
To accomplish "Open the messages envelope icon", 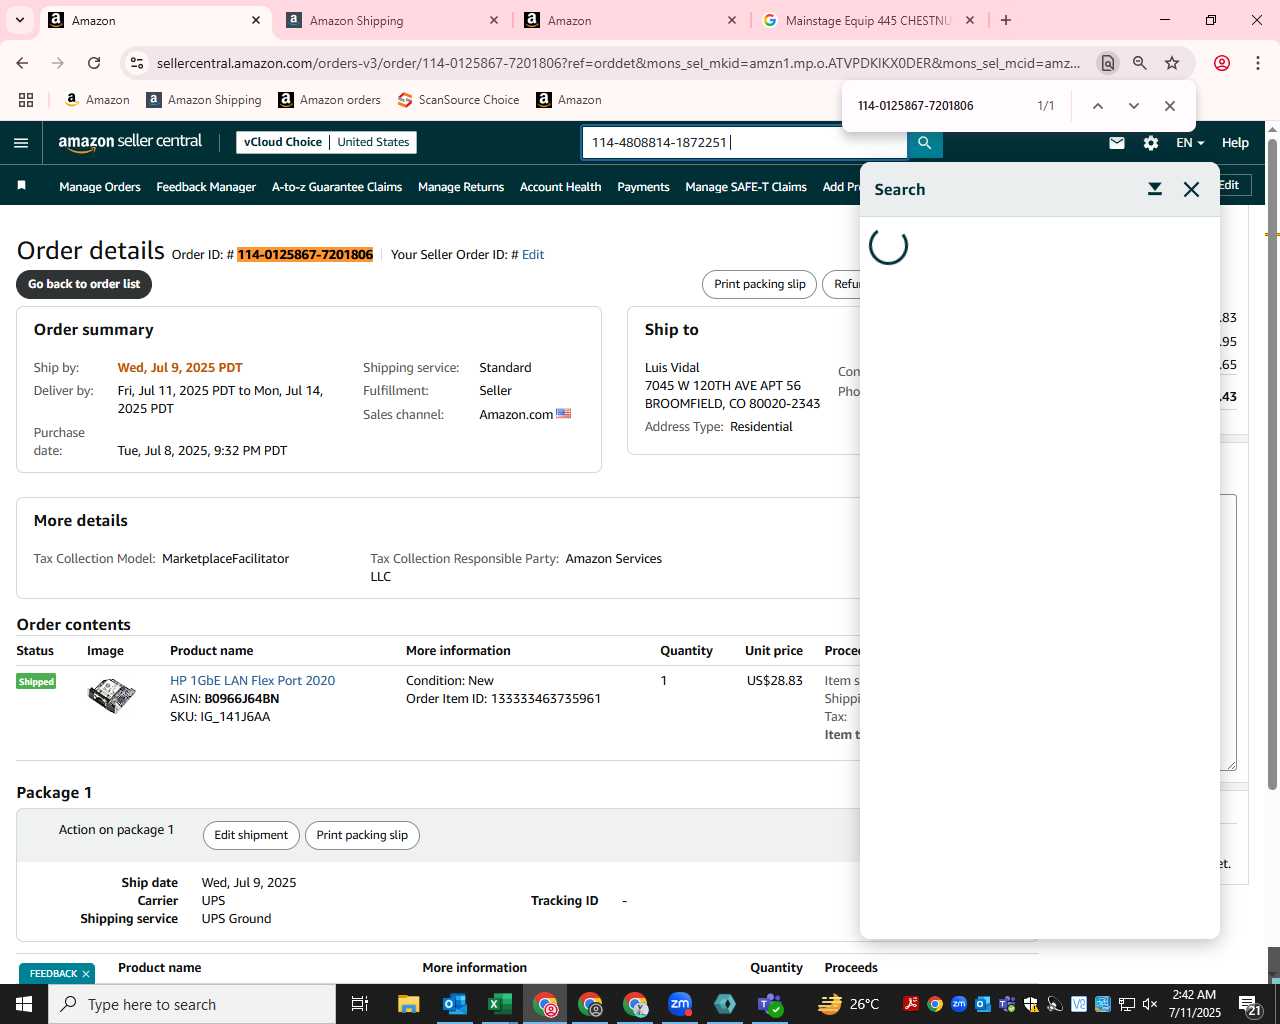I will pos(1117,143).
